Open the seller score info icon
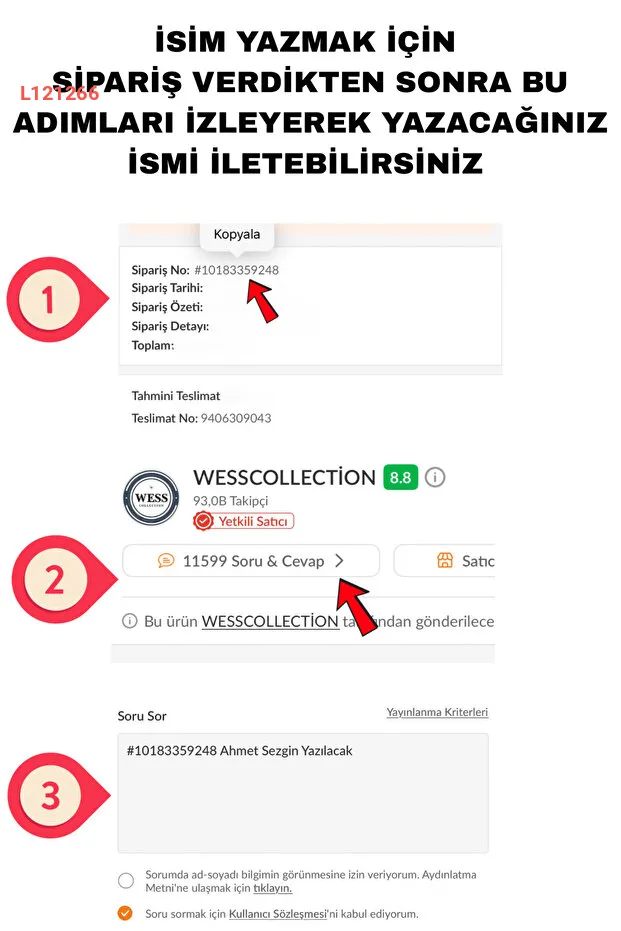621x931 pixels. click(435, 477)
